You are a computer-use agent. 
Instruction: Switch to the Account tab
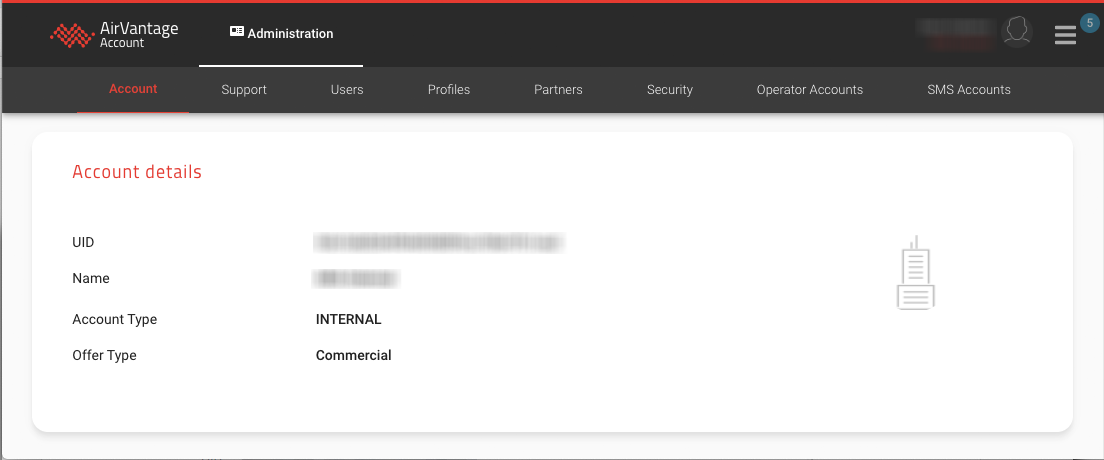133,89
